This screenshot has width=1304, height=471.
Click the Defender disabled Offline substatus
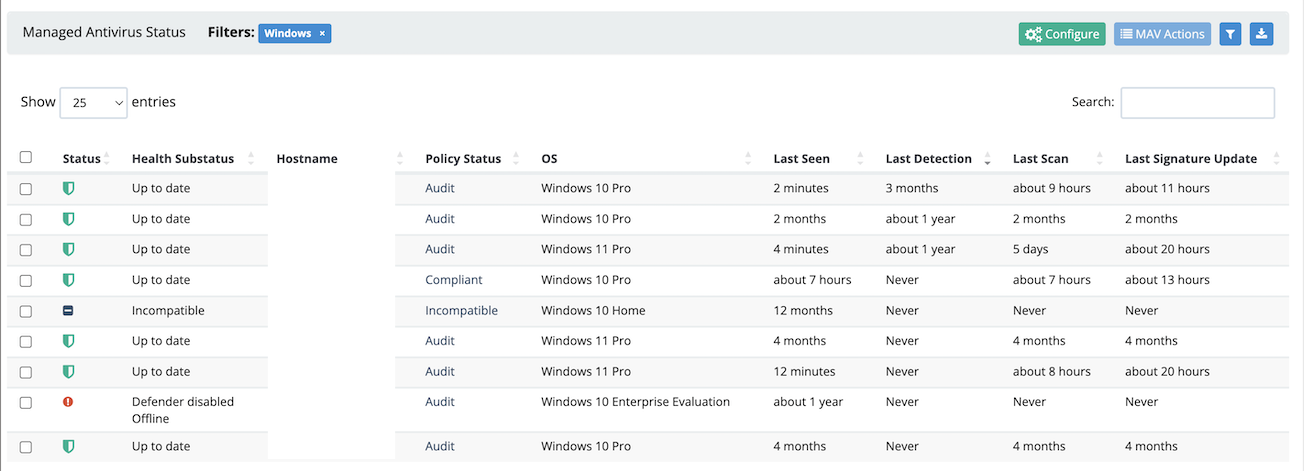(x=183, y=410)
